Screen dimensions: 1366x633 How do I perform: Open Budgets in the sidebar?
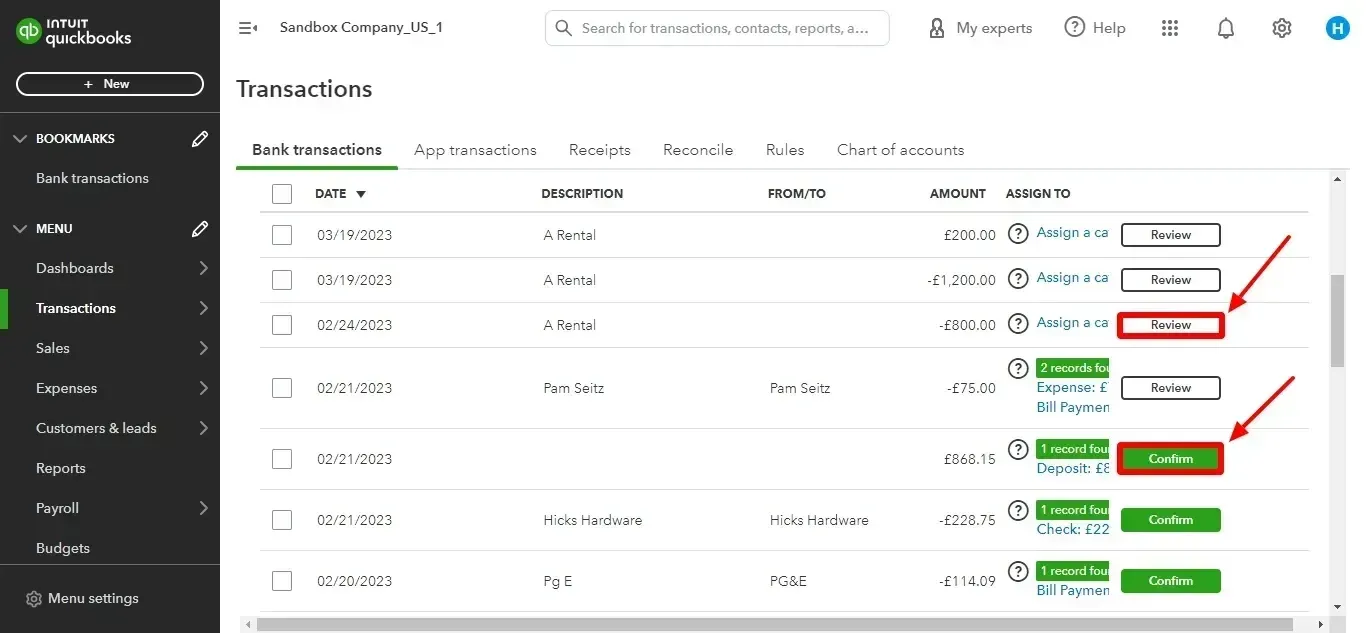coord(63,548)
